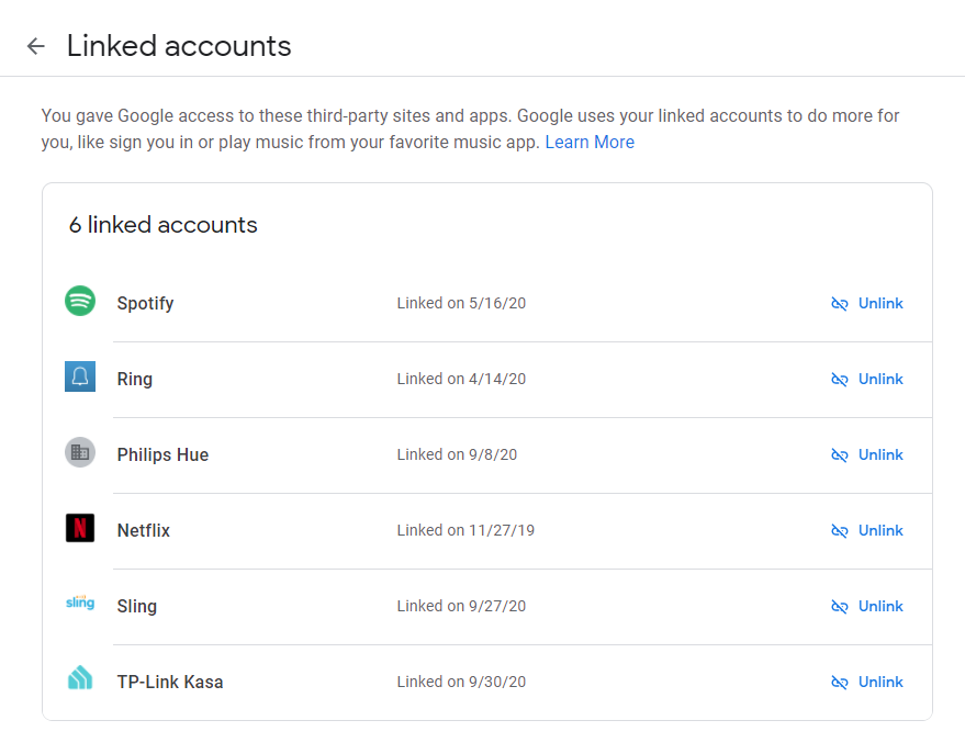
Task: Select the Ring account name
Action: click(x=135, y=379)
